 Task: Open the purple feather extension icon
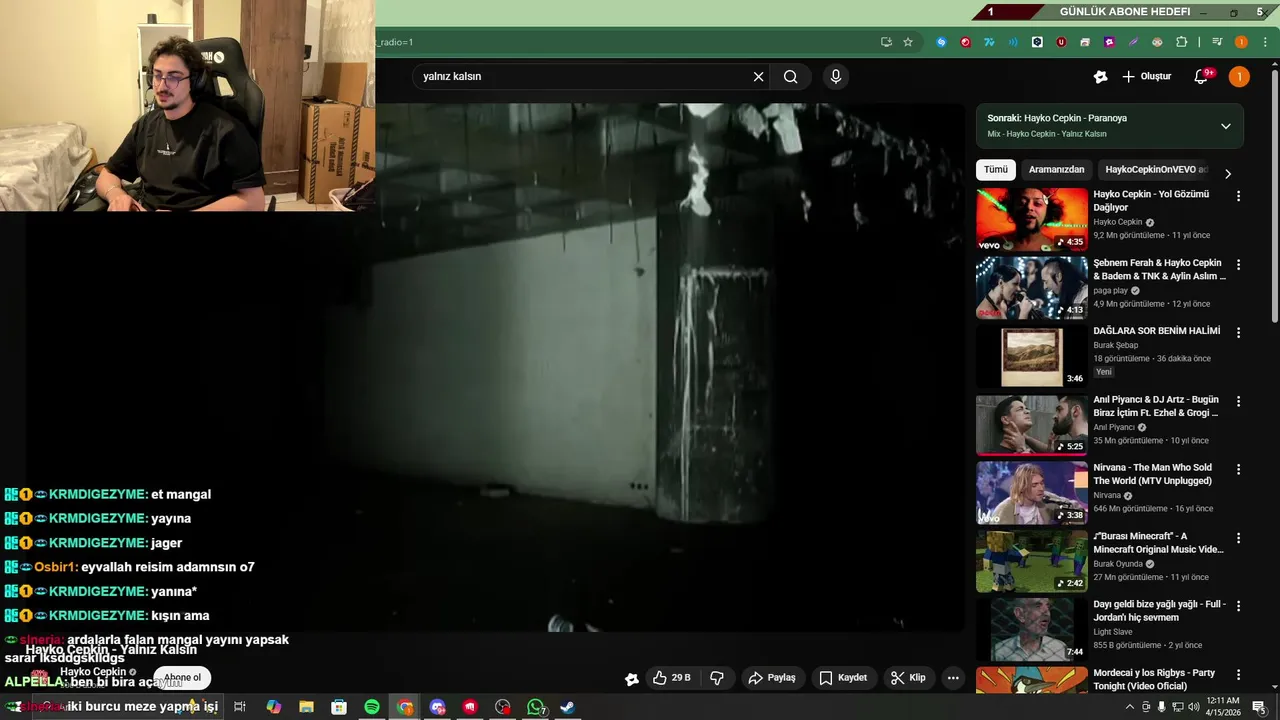(1133, 42)
